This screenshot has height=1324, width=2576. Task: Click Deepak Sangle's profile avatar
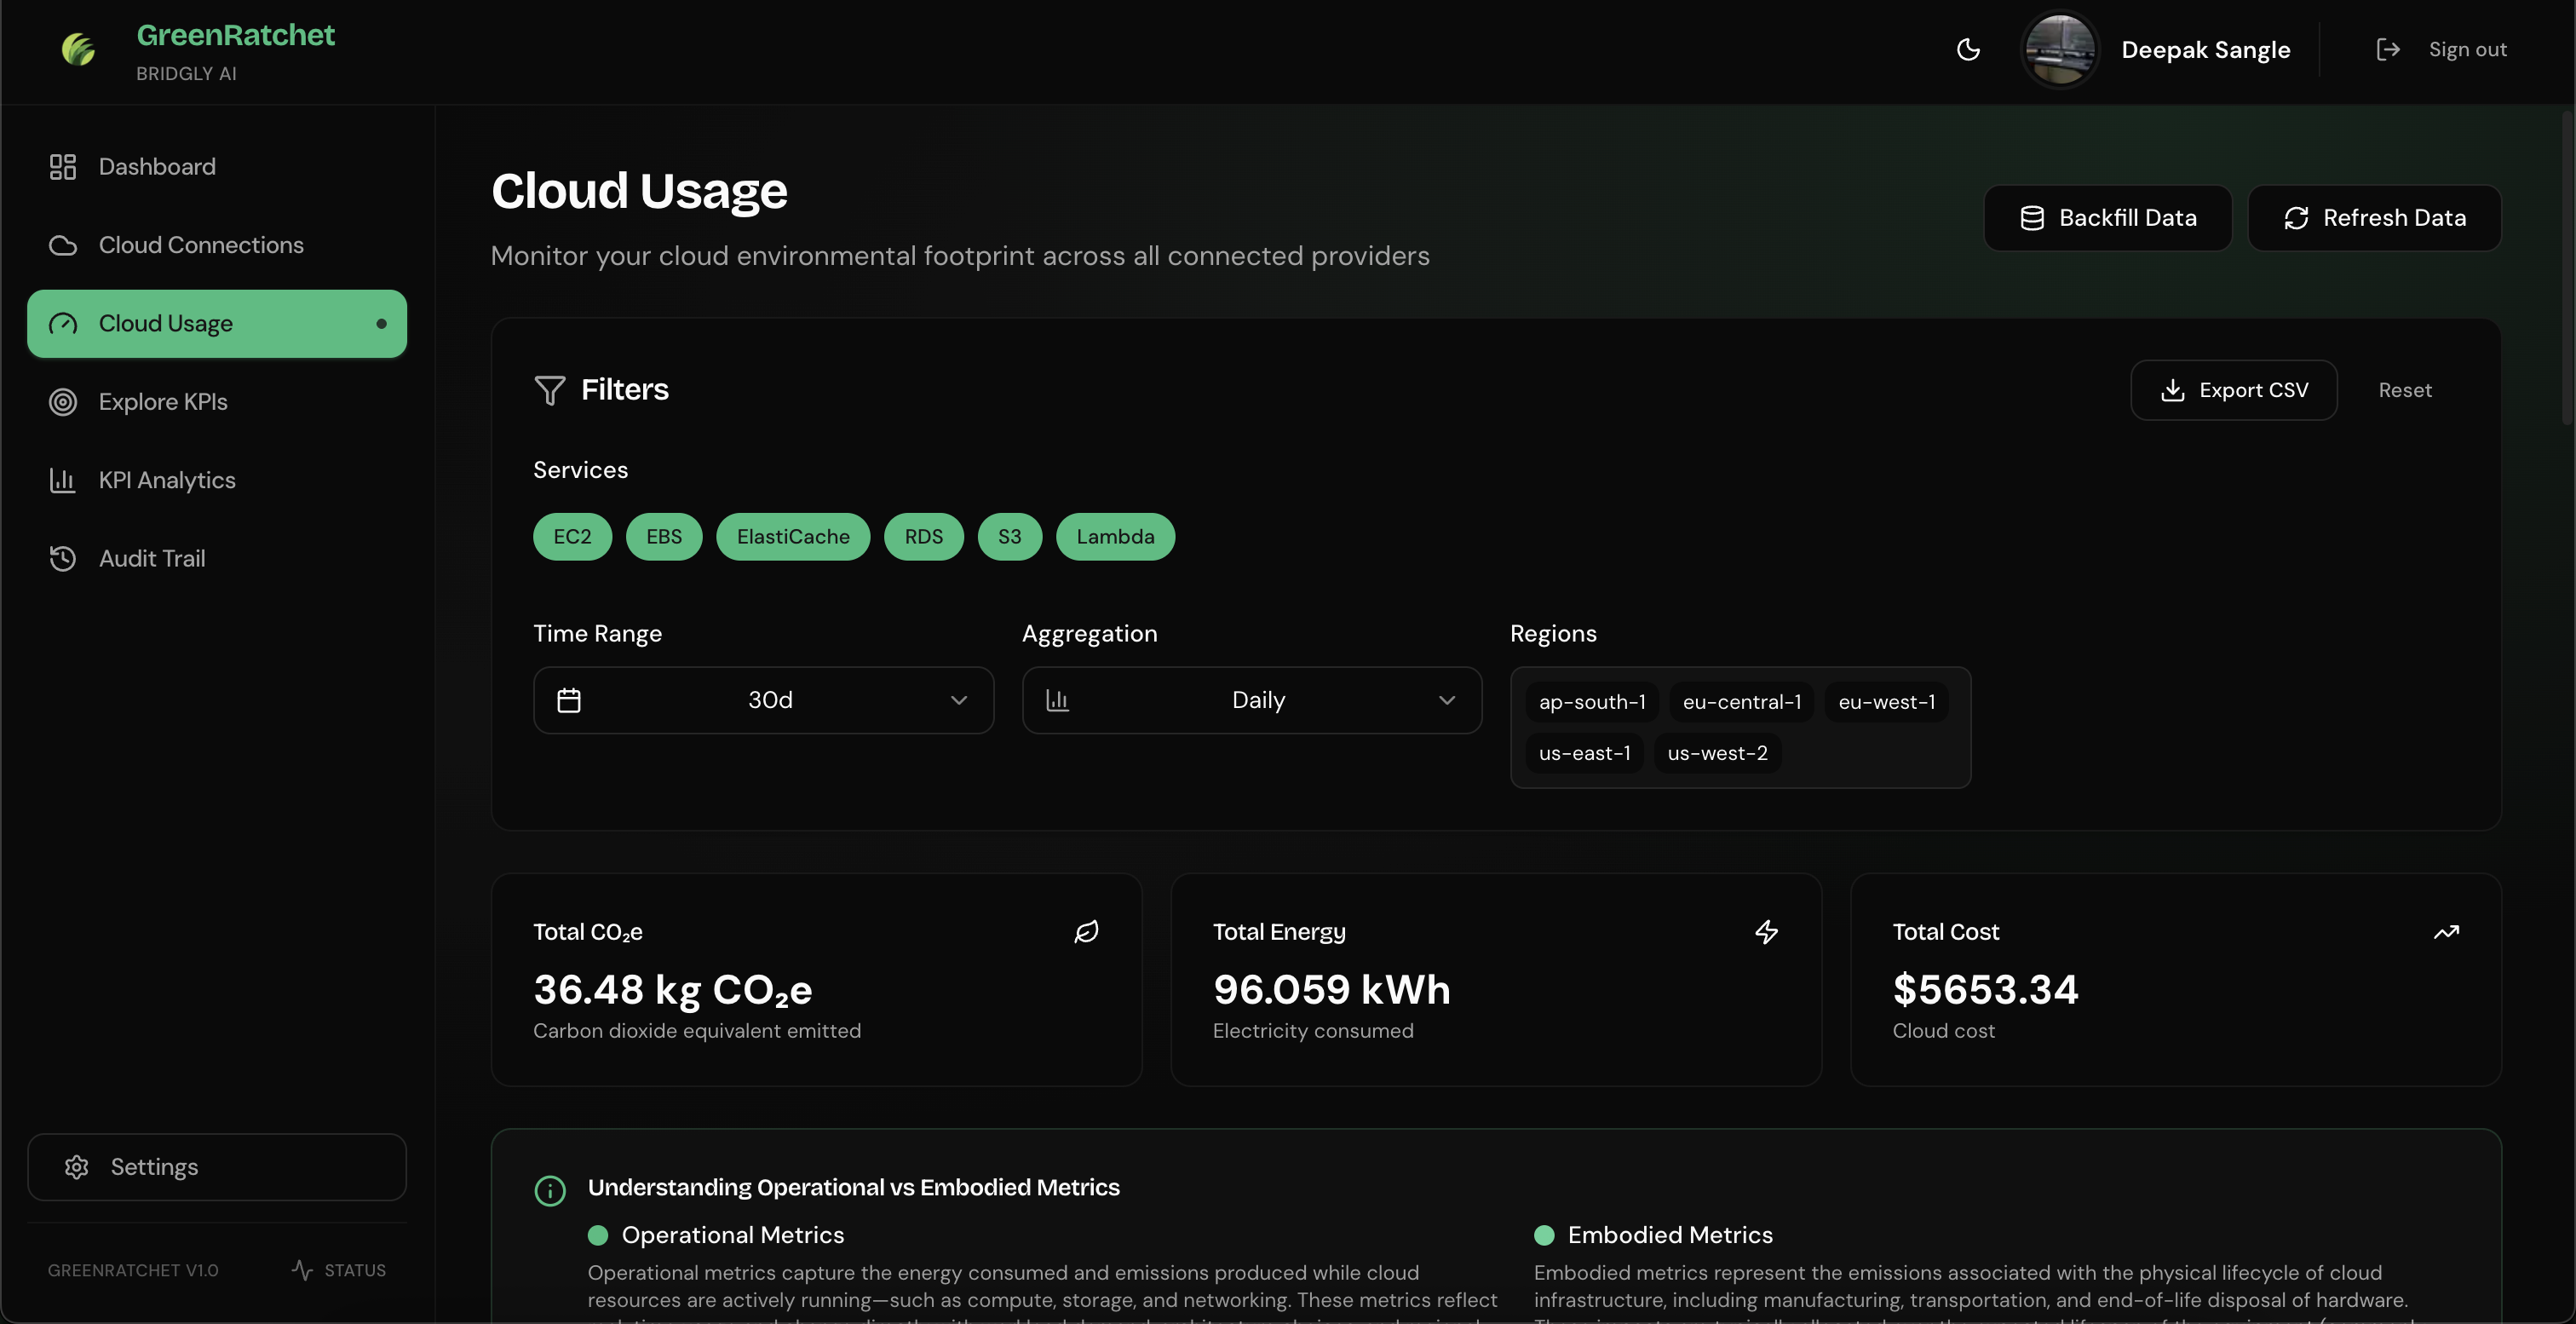point(2059,50)
